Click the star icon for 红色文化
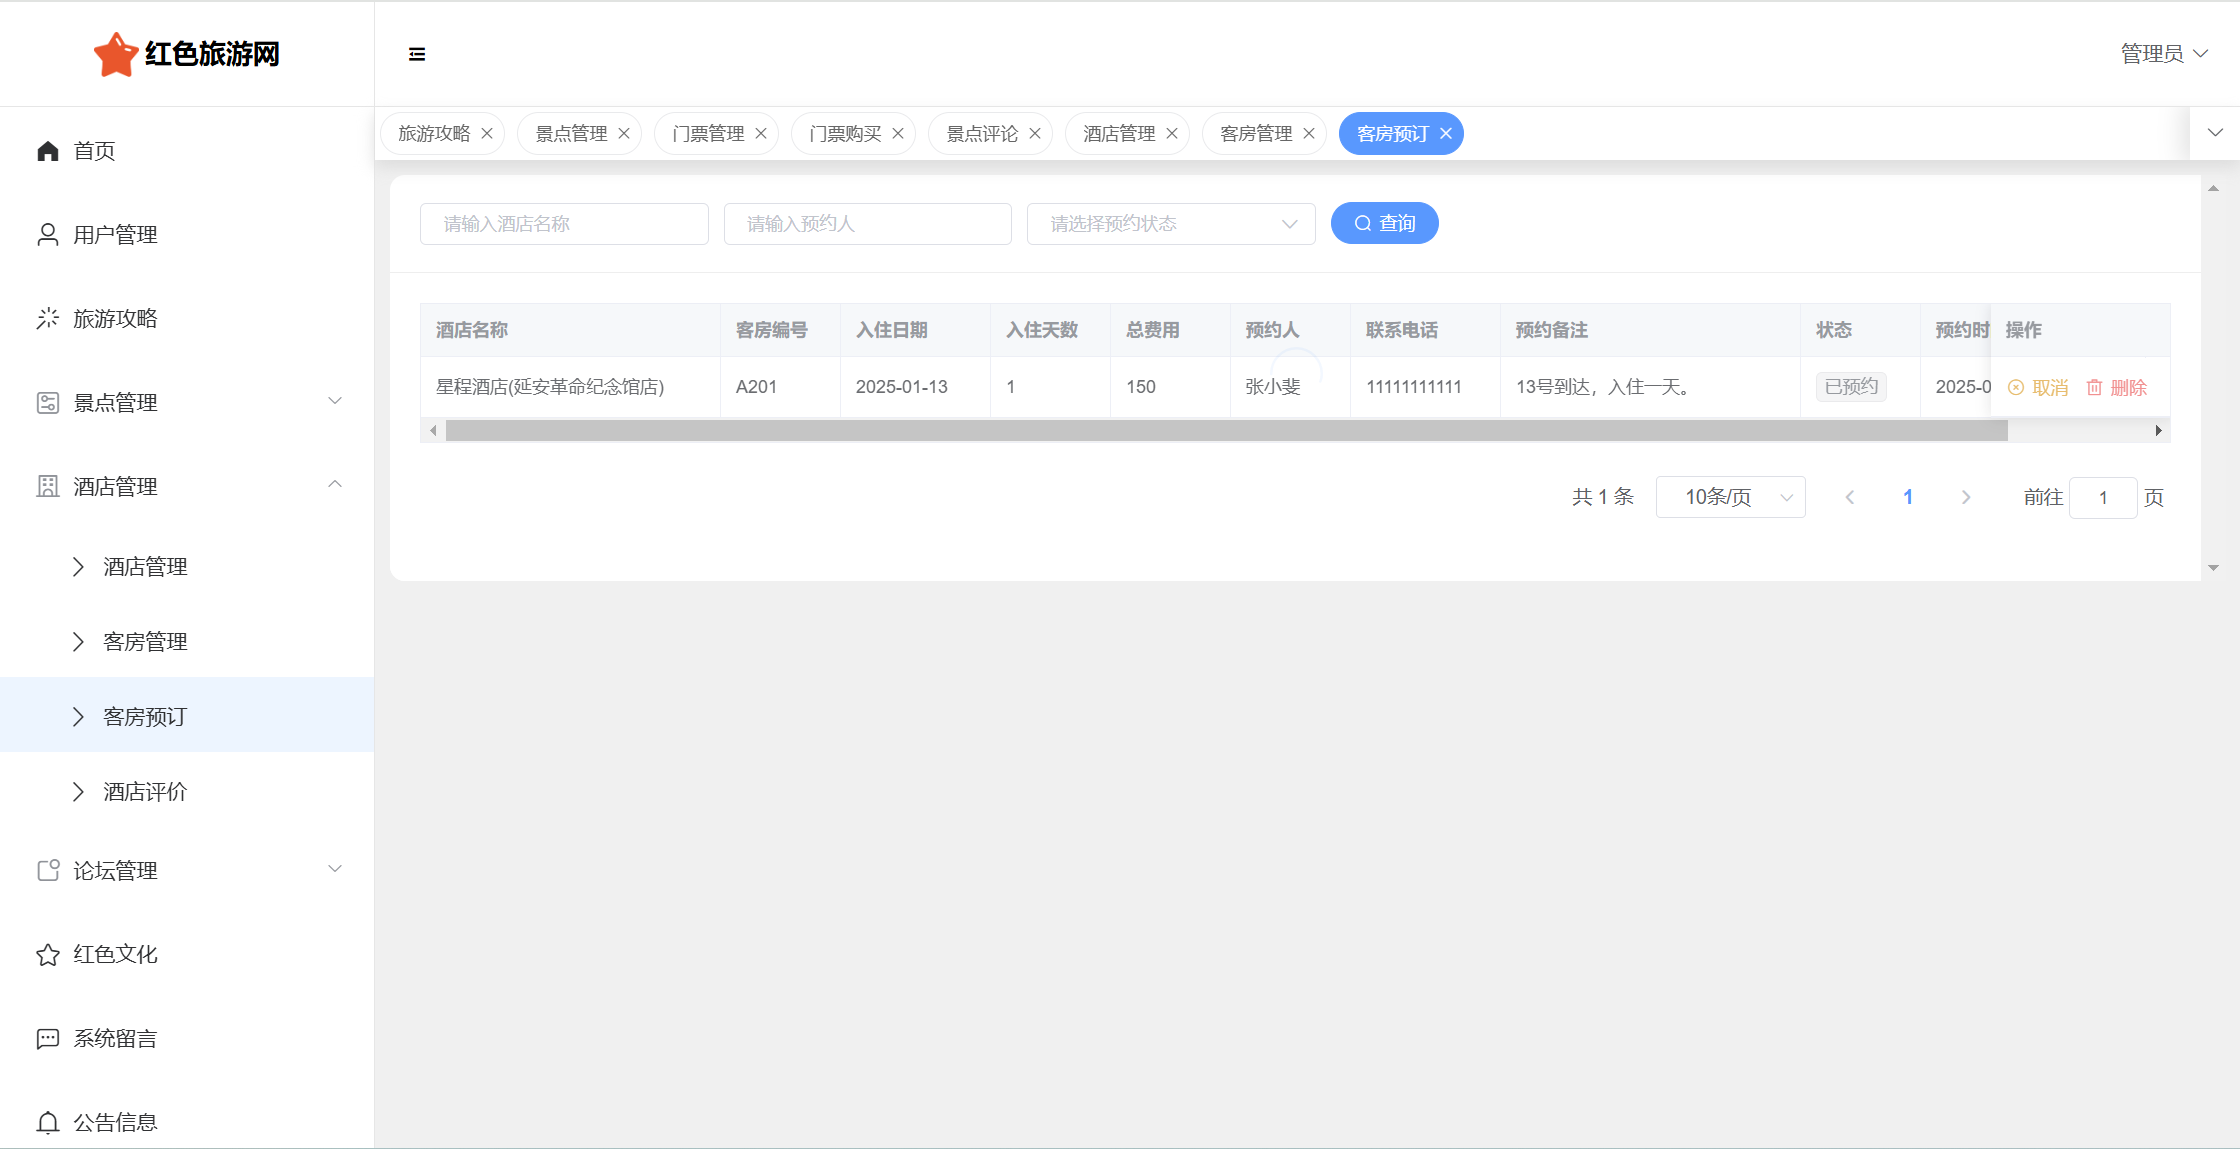Screen dimensions: 2240x1149 click(x=48, y=955)
